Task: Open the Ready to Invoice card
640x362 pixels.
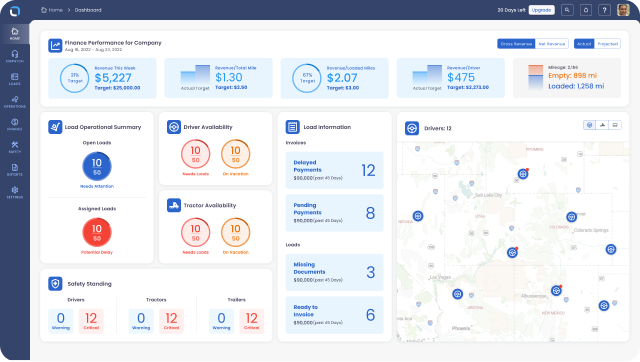Action: [334, 315]
